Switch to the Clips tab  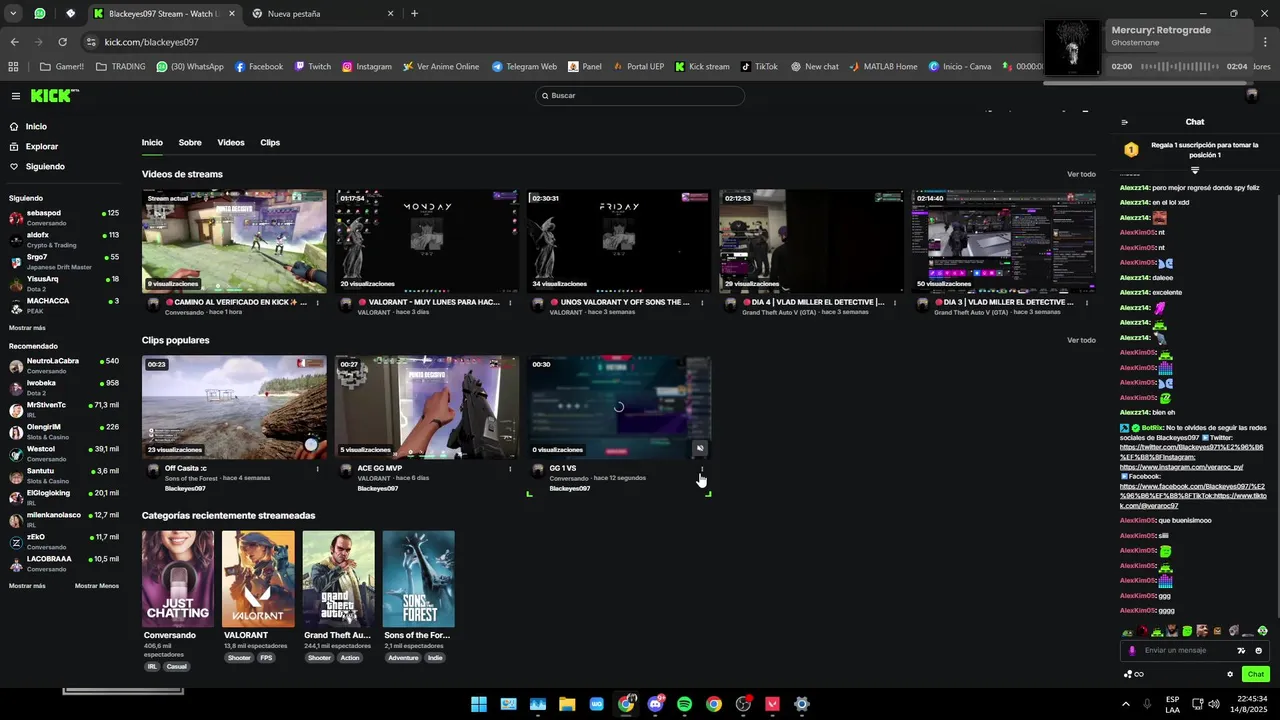pos(270,143)
